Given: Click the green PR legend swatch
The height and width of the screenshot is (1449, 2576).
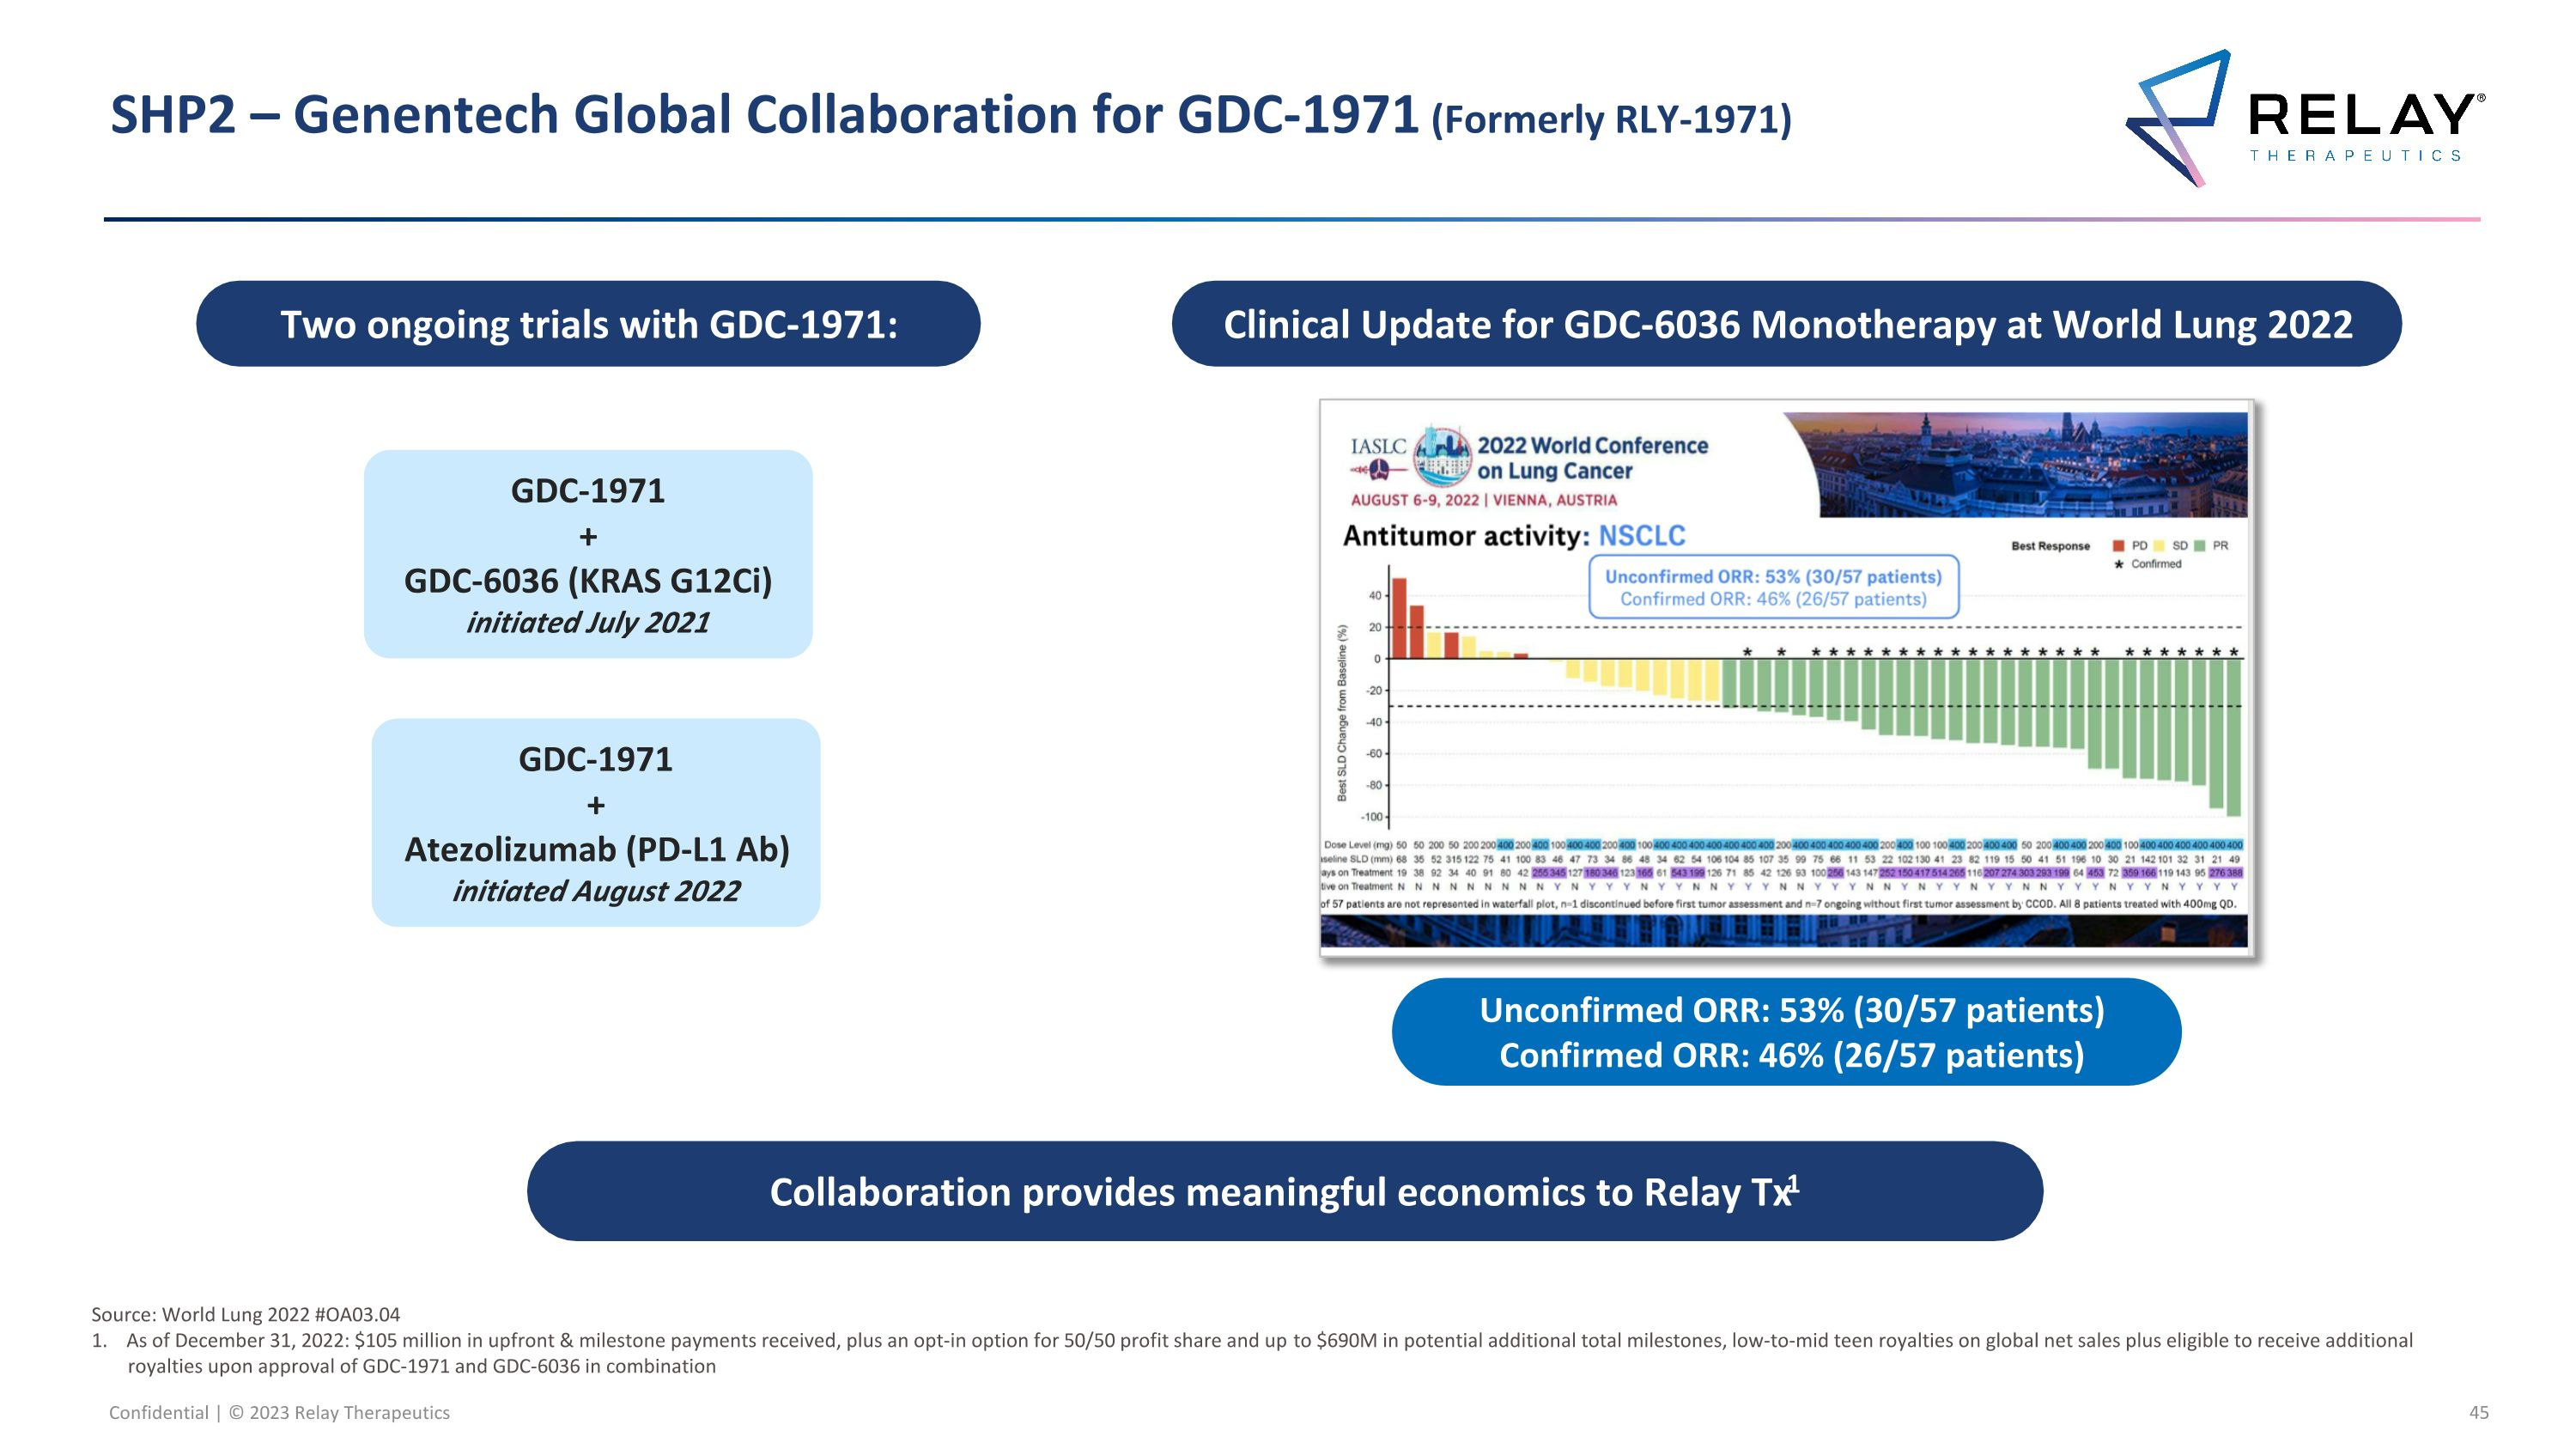Looking at the screenshot, I should click(x=2200, y=546).
